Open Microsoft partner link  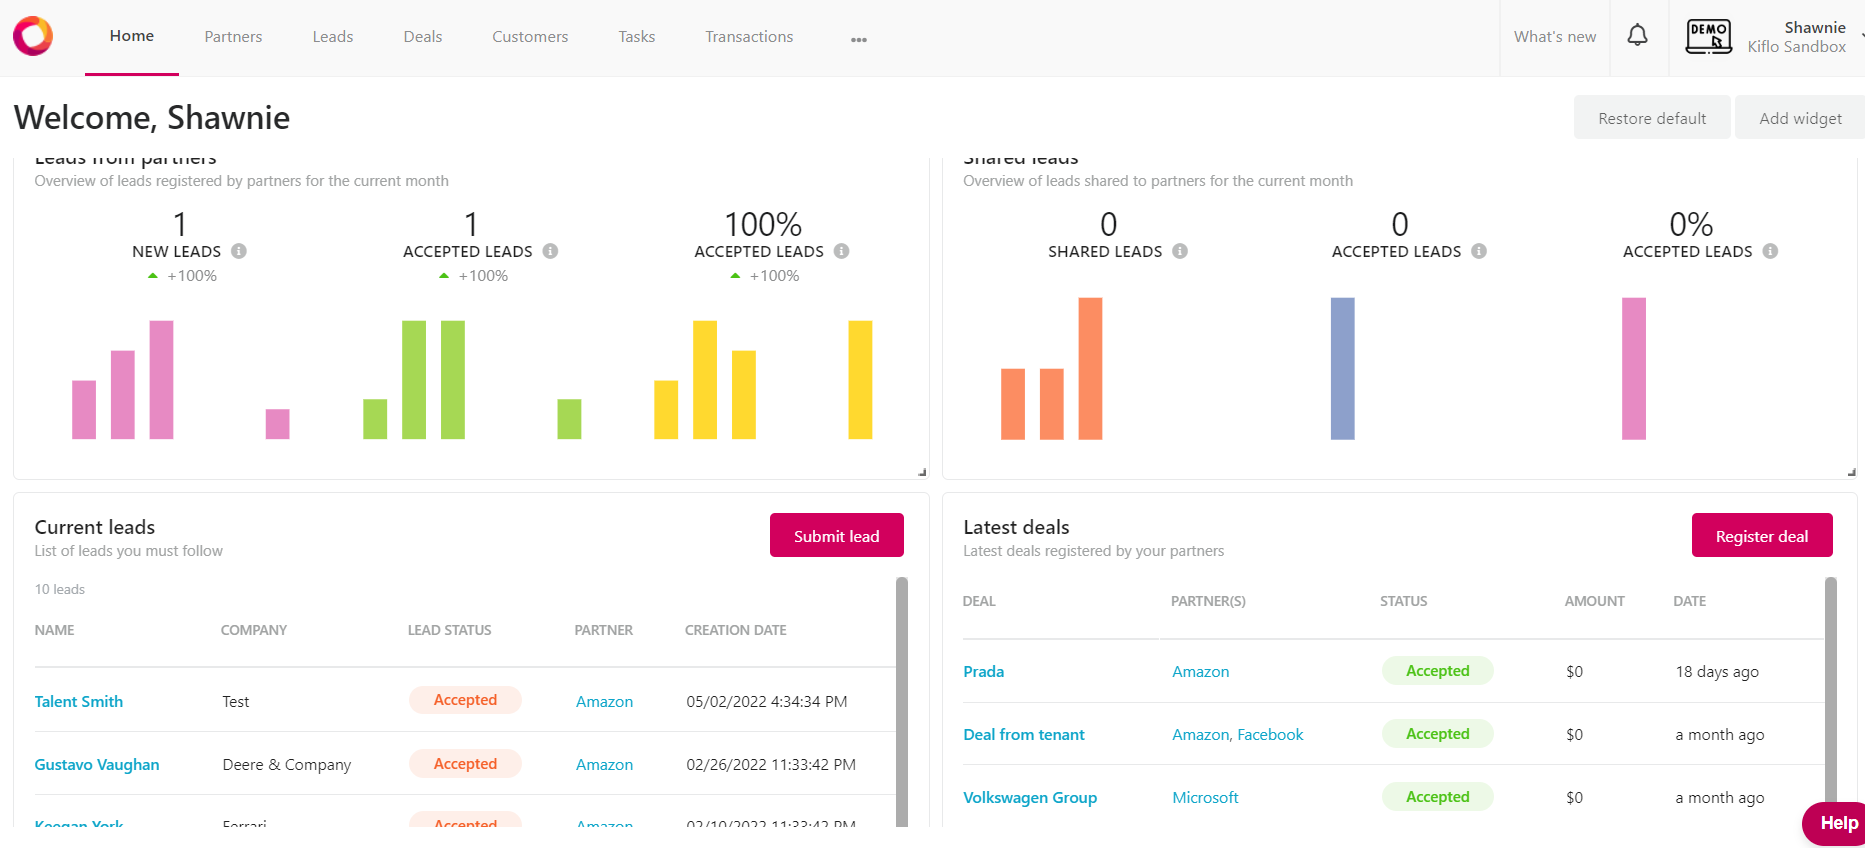(x=1205, y=798)
